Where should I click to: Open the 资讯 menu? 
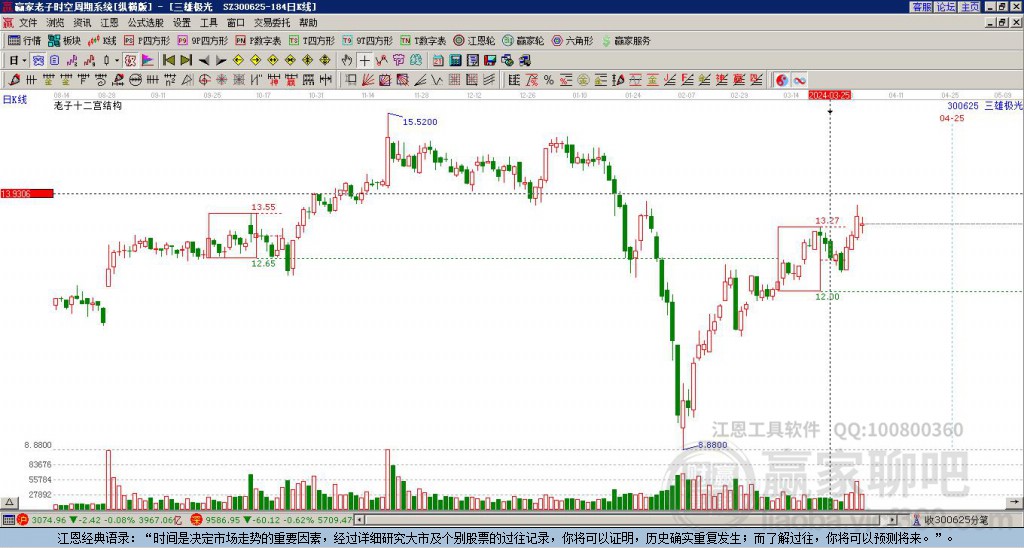point(82,23)
